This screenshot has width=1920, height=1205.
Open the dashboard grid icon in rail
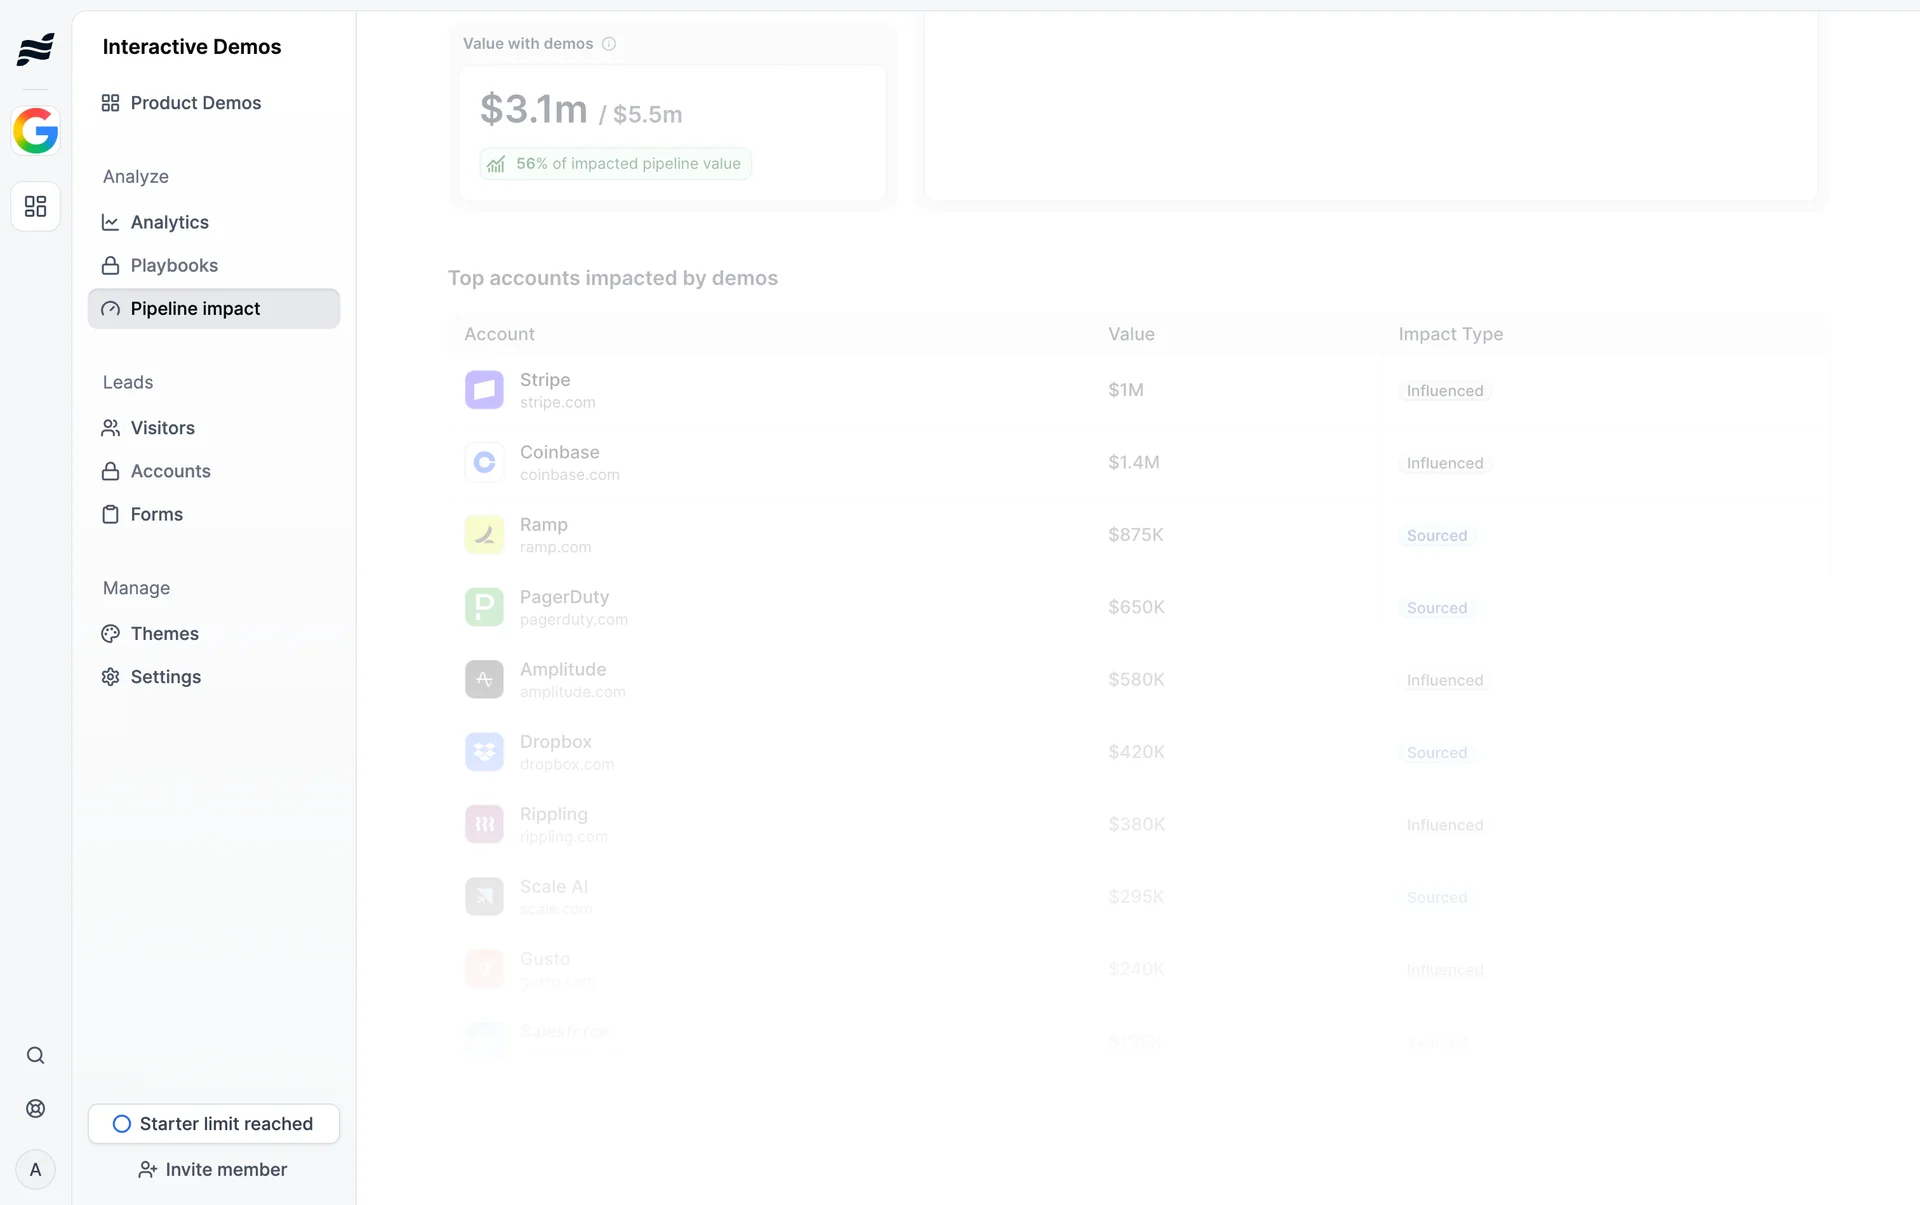pyautogui.click(x=36, y=207)
